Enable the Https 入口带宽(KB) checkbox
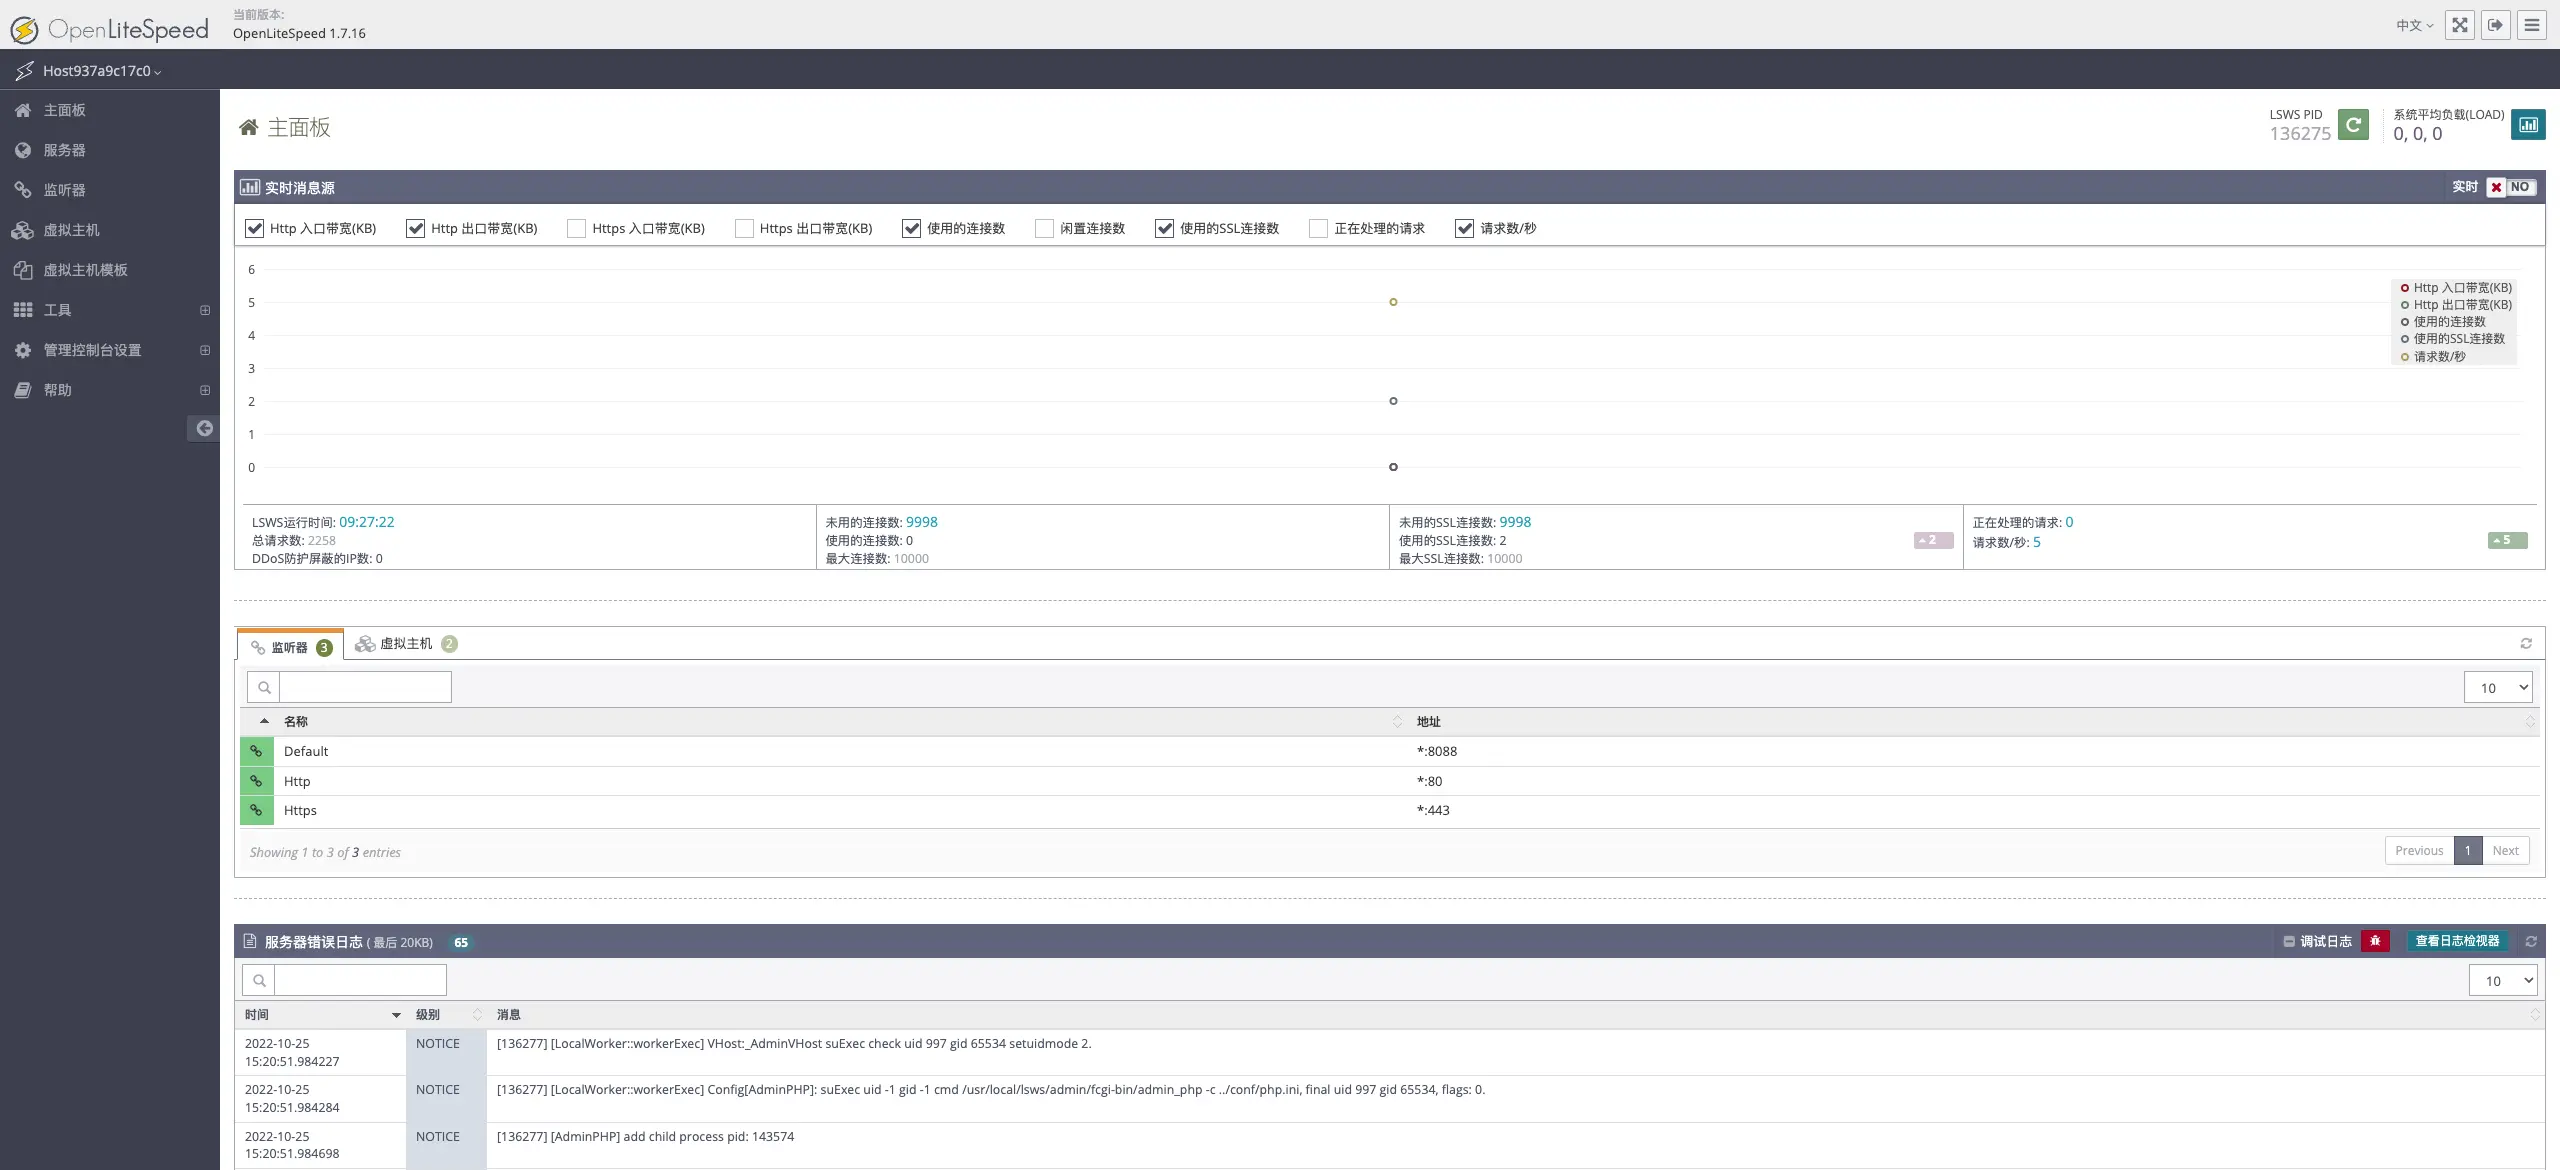This screenshot has width=2560, height=1170. 577,228
